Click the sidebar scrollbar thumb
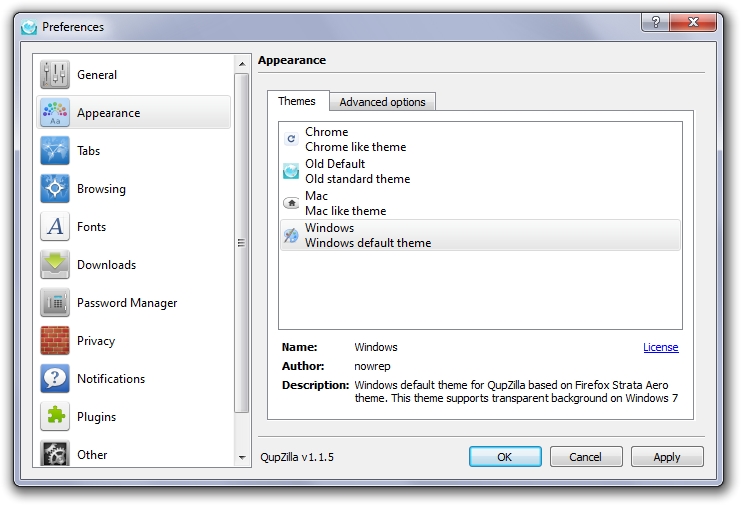 241,243
